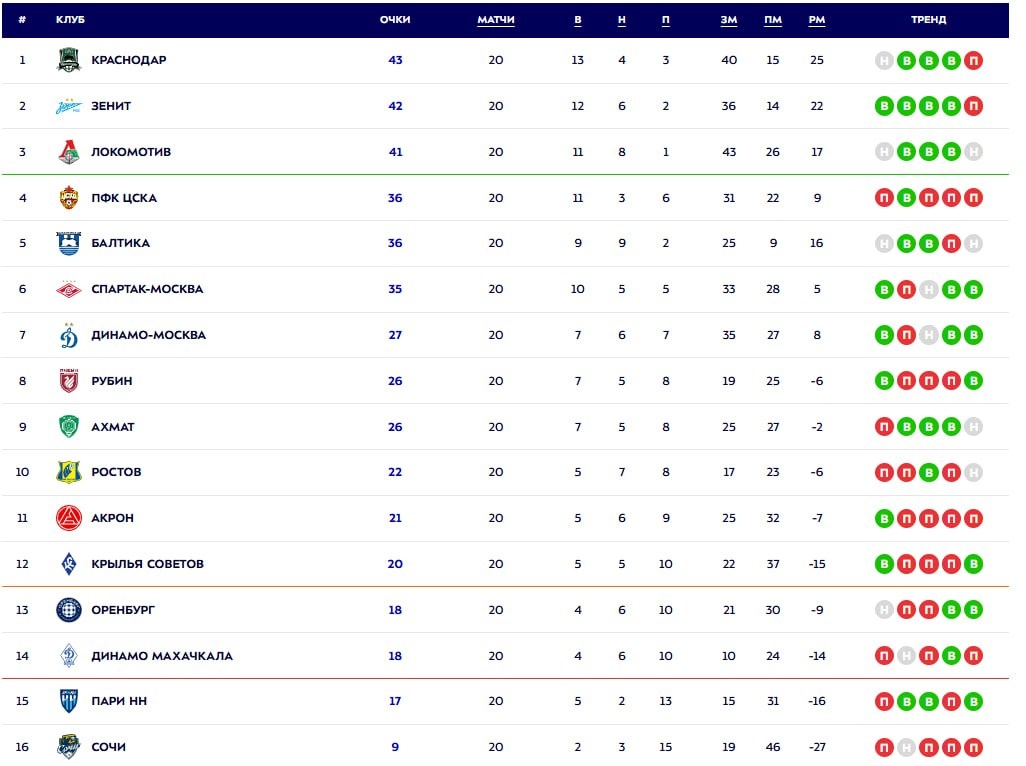Sort by ЗМ goals scored header

(728, 20)
